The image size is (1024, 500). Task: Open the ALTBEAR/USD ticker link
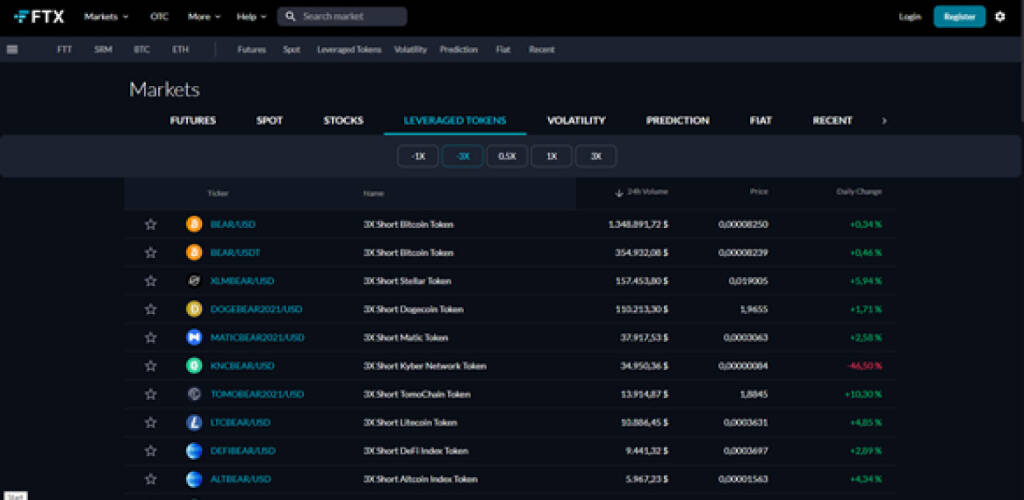point(242,479)
